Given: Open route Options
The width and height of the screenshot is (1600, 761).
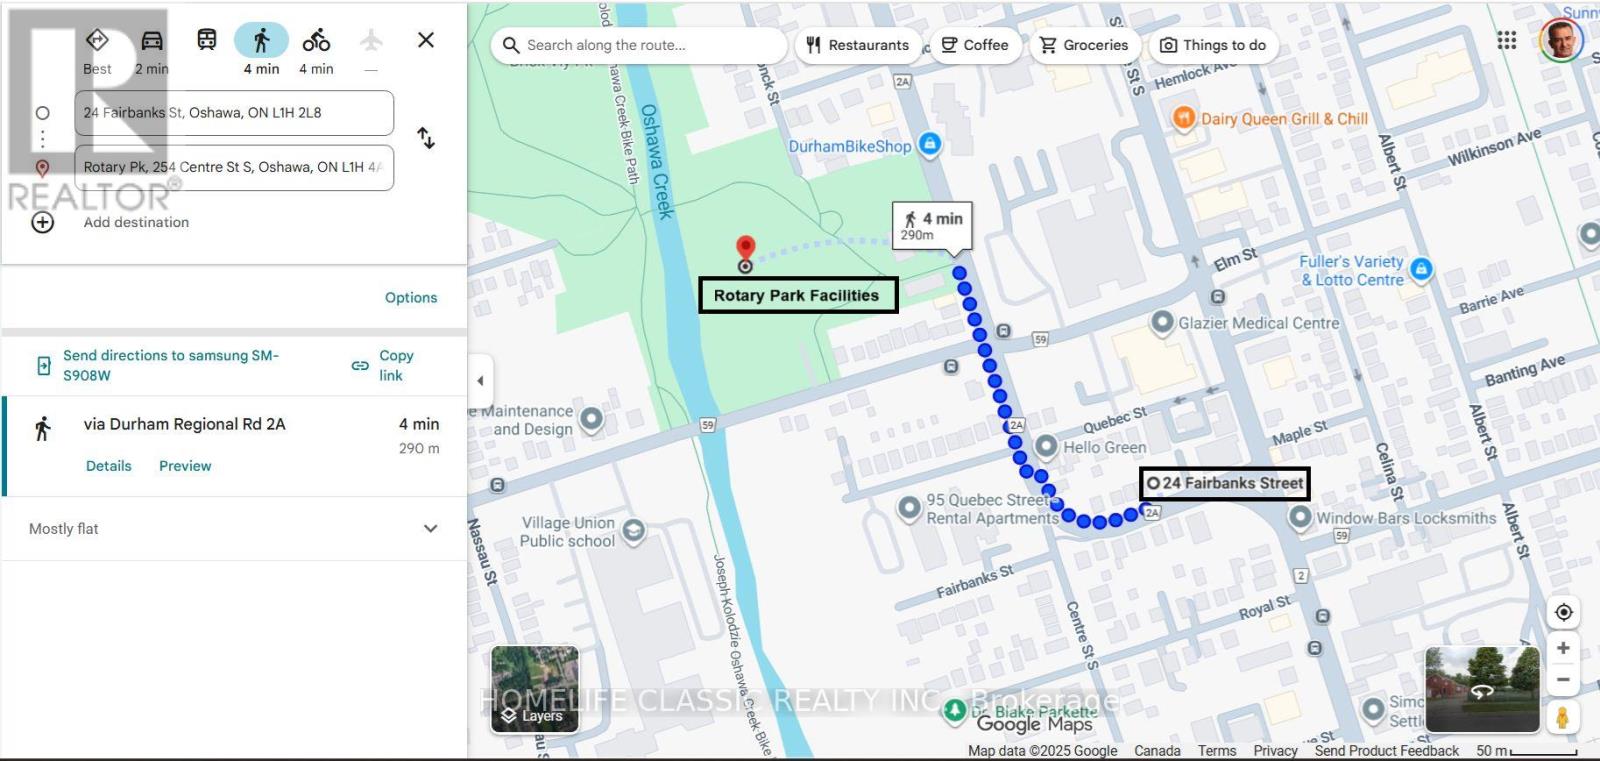Looking at the screenshot, I should click(411, 298).
